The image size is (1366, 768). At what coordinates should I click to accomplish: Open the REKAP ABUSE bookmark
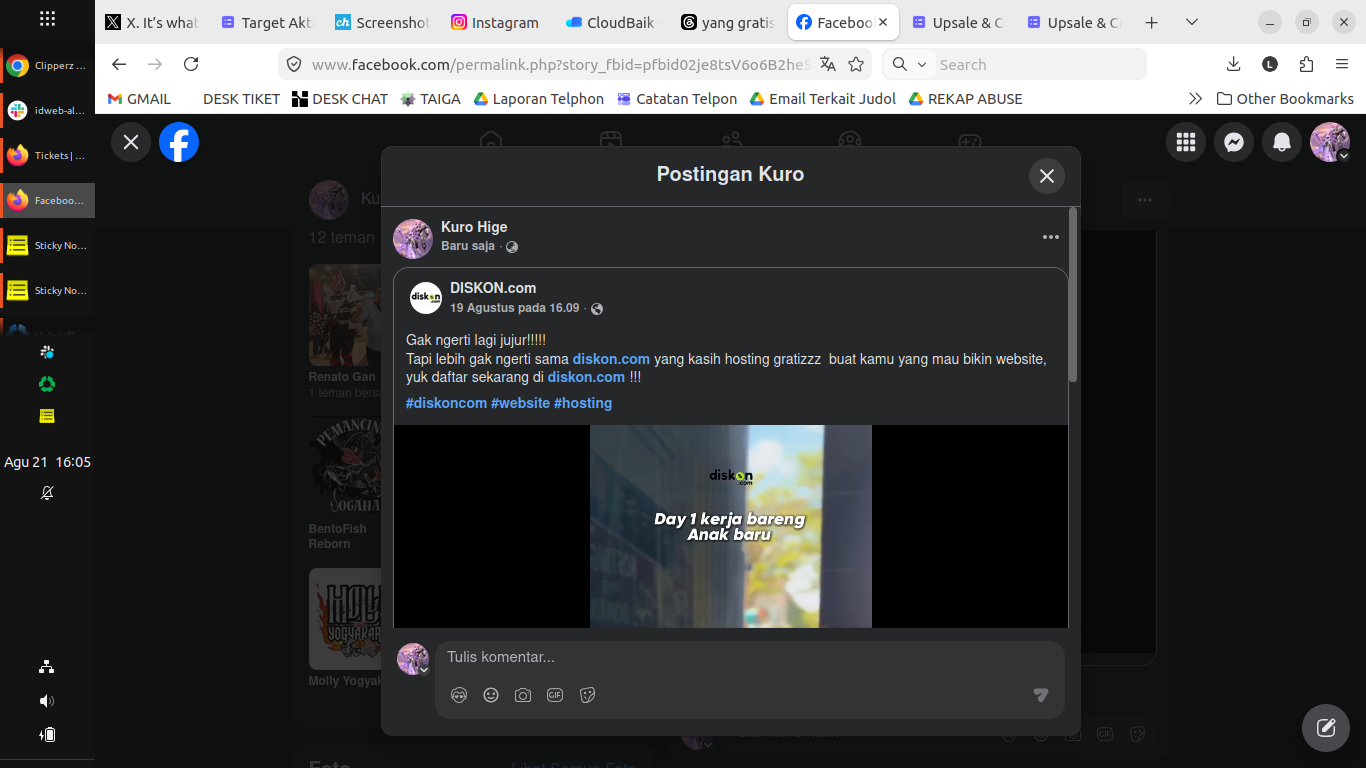point(965,99)
